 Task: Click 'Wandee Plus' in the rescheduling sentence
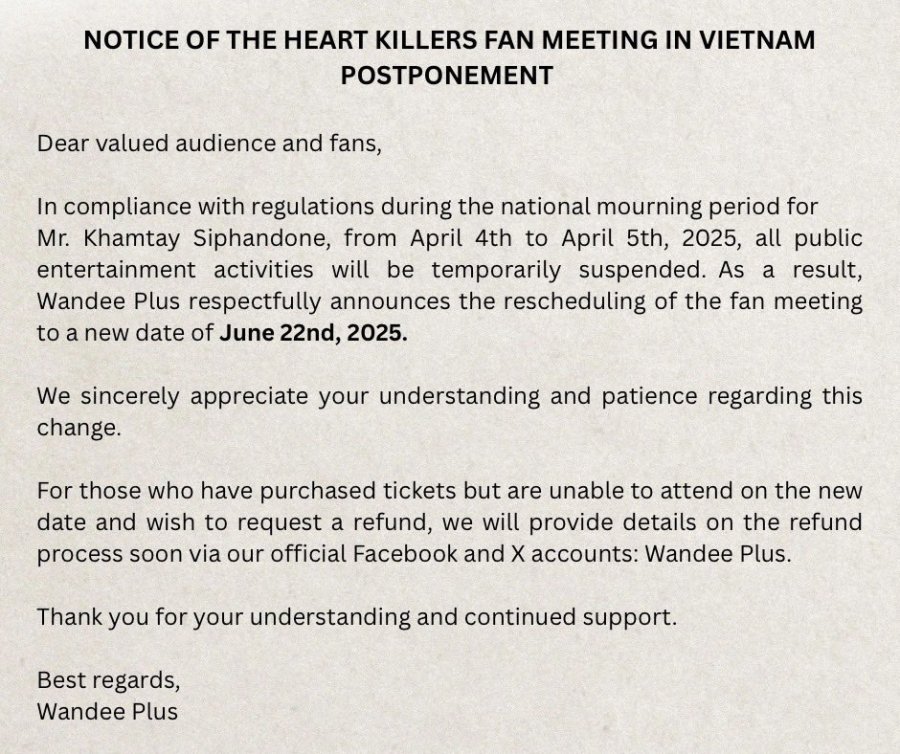click(x=109, y=301)
